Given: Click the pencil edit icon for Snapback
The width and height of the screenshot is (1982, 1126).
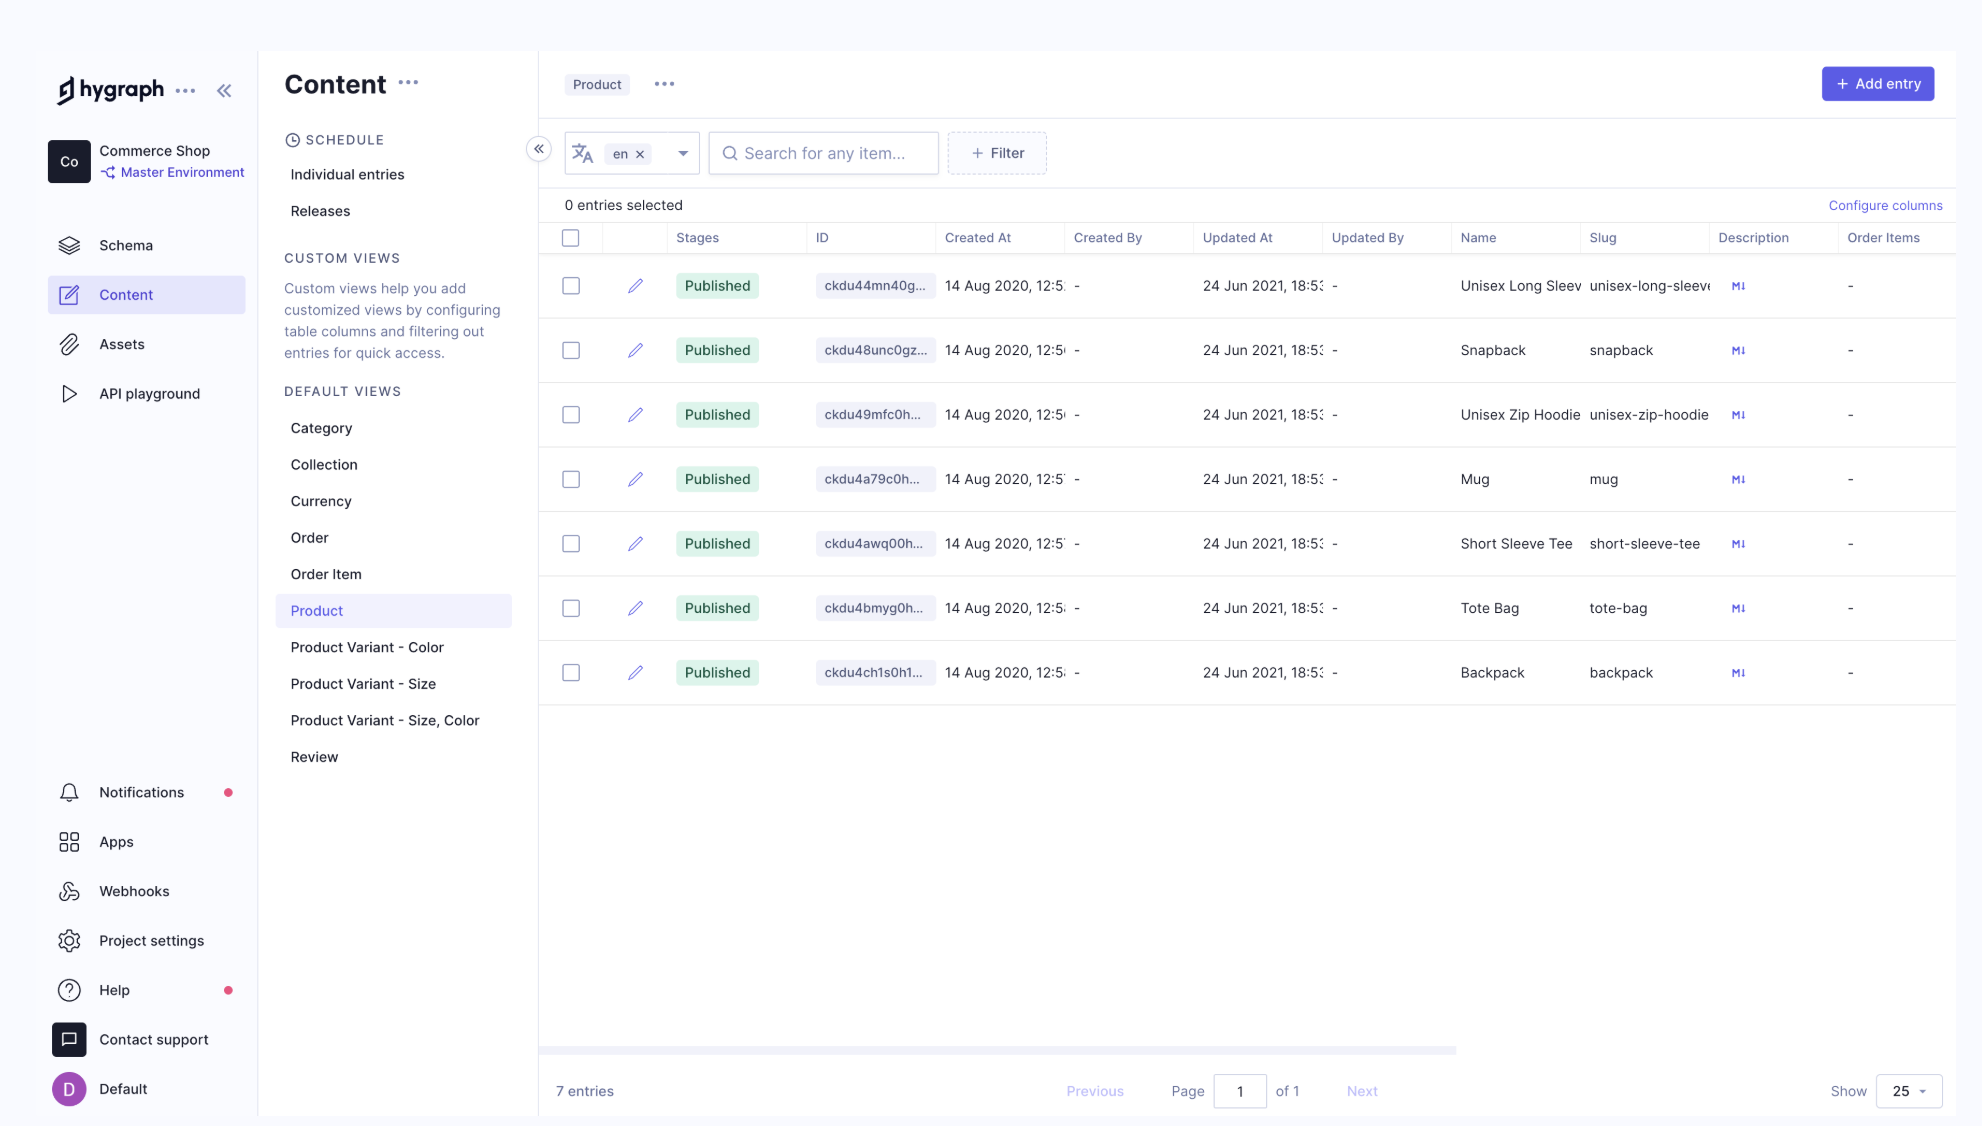Looking at the screenshot, I should pyautogui.click(x=635, y=350).
